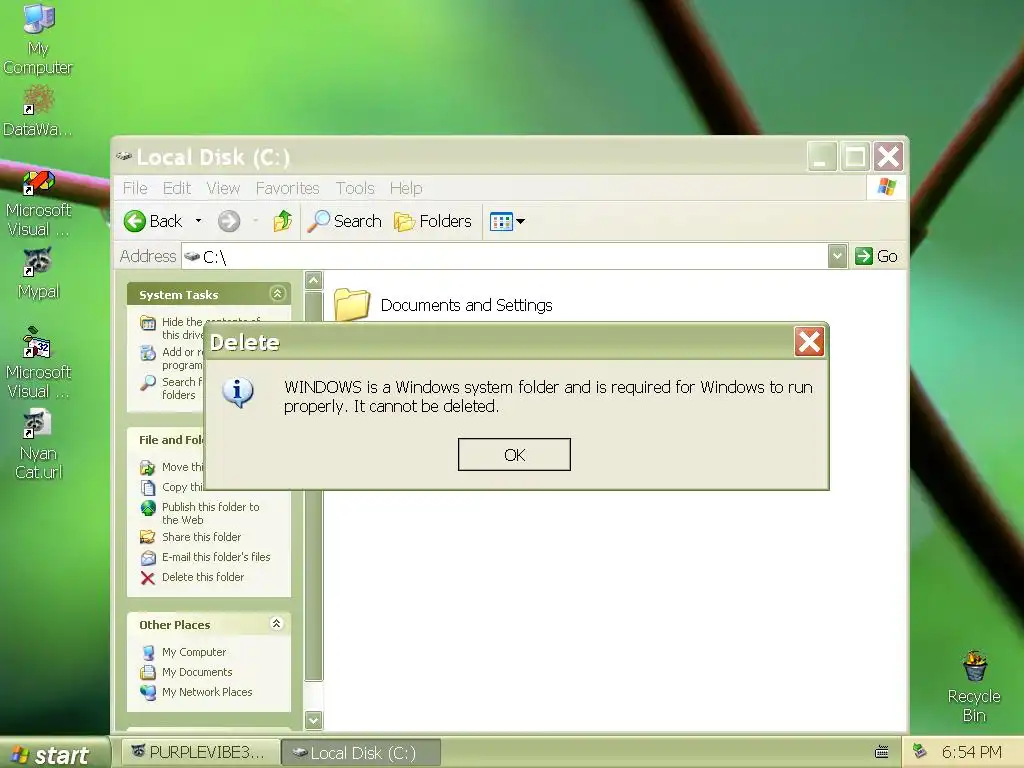Click sidebar scroll up arrow

click(313, 281)
